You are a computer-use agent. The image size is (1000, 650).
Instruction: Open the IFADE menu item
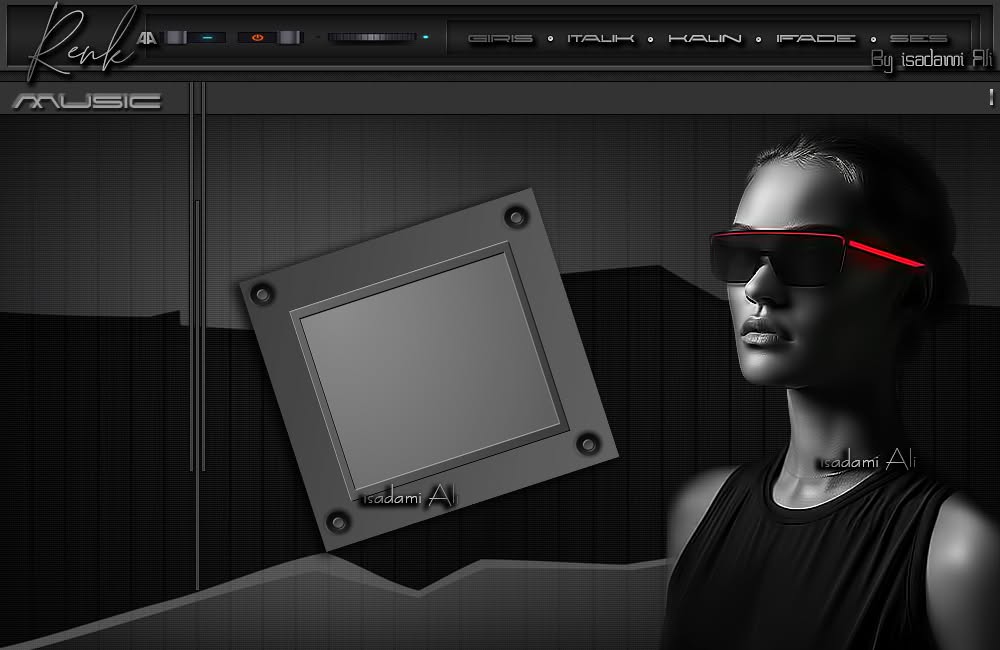click(x=816, y=39)
